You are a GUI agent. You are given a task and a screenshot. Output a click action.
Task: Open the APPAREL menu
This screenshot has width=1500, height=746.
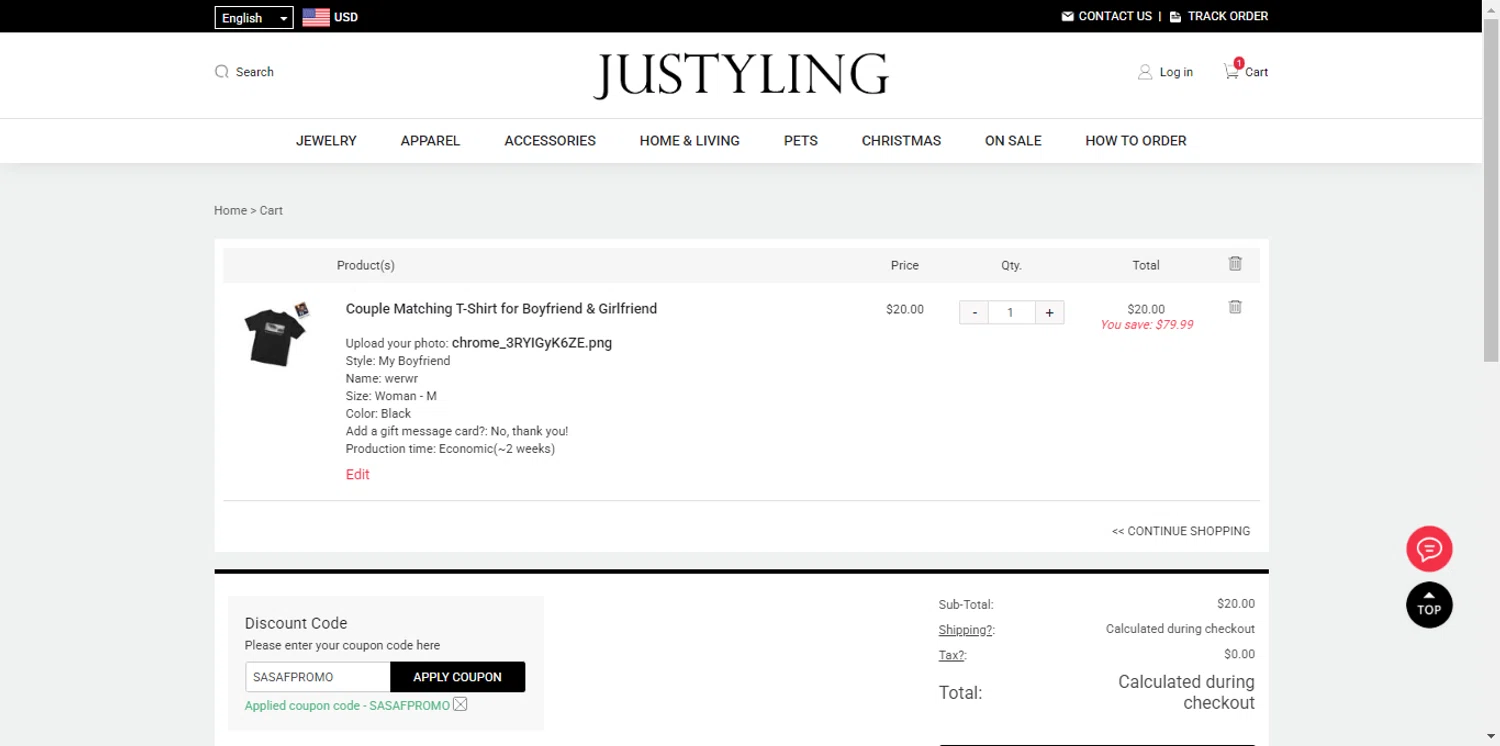[x=430, y=141]
